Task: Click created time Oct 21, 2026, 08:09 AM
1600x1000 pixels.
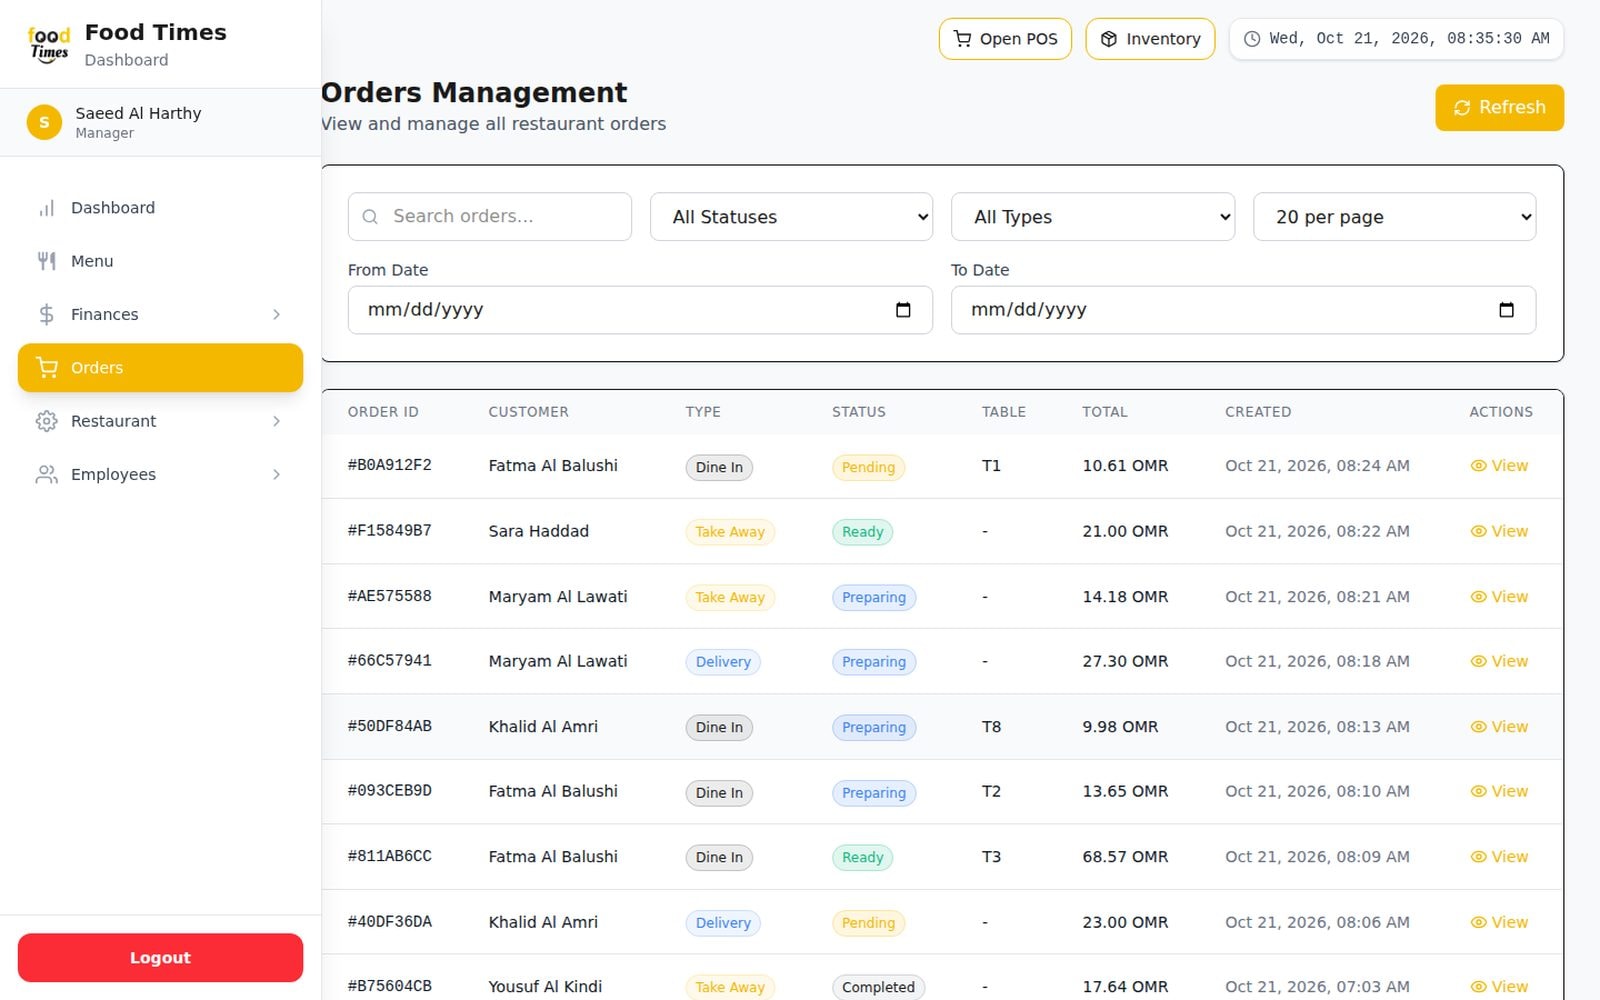Action: 1317,857
